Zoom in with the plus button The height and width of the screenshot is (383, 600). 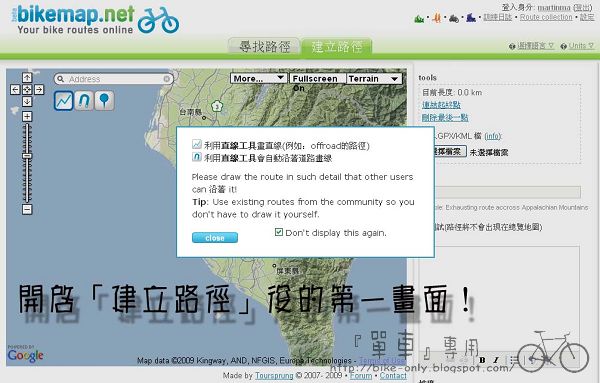tap(27, 116)
